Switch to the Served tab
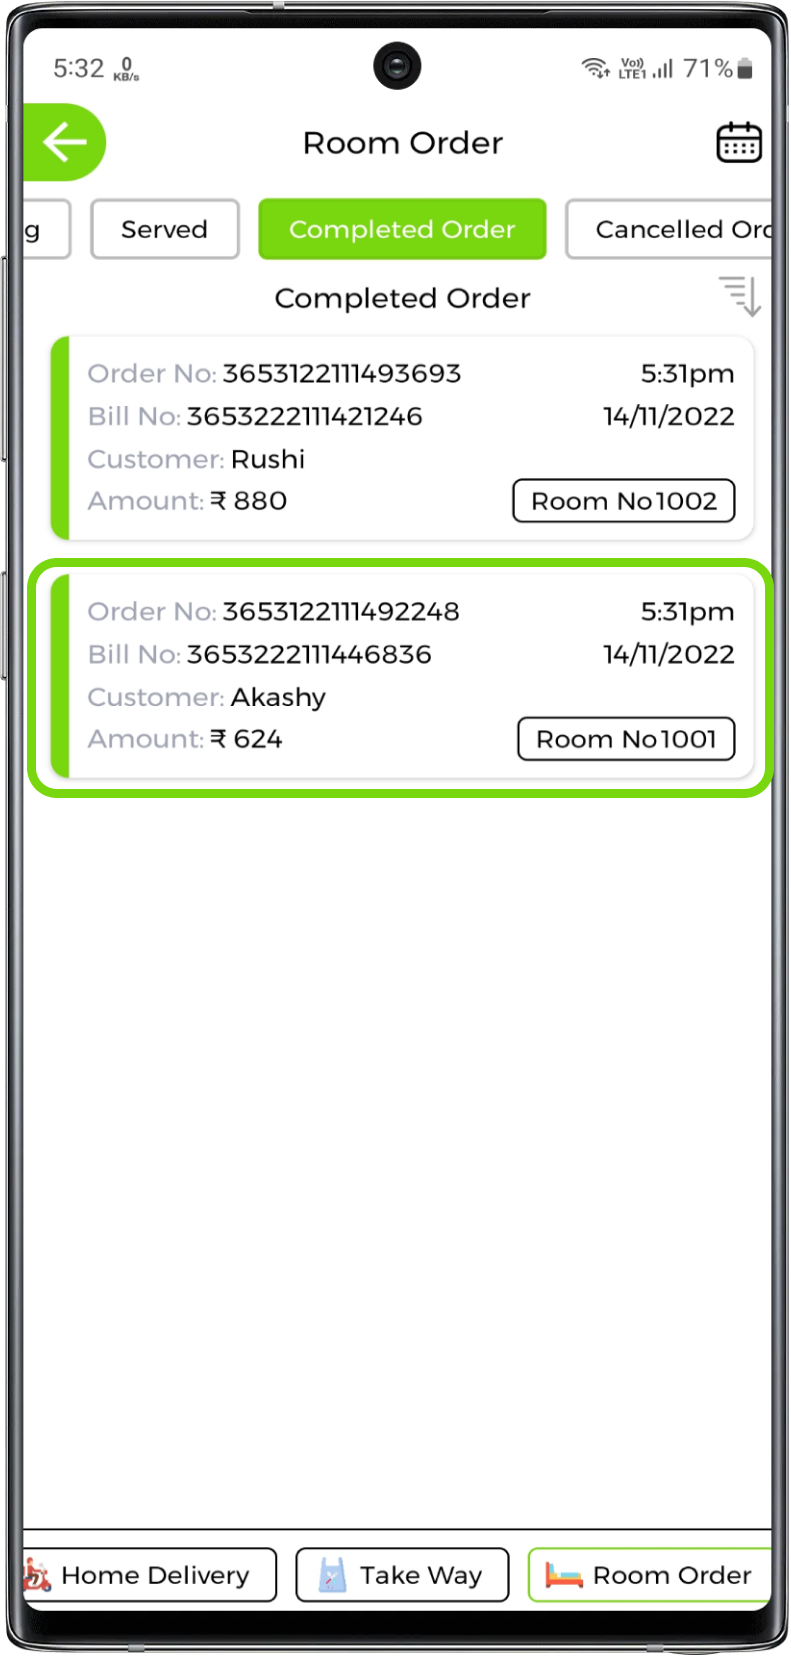The height and width of the screenshot is (1656, 791). (165, 229)
